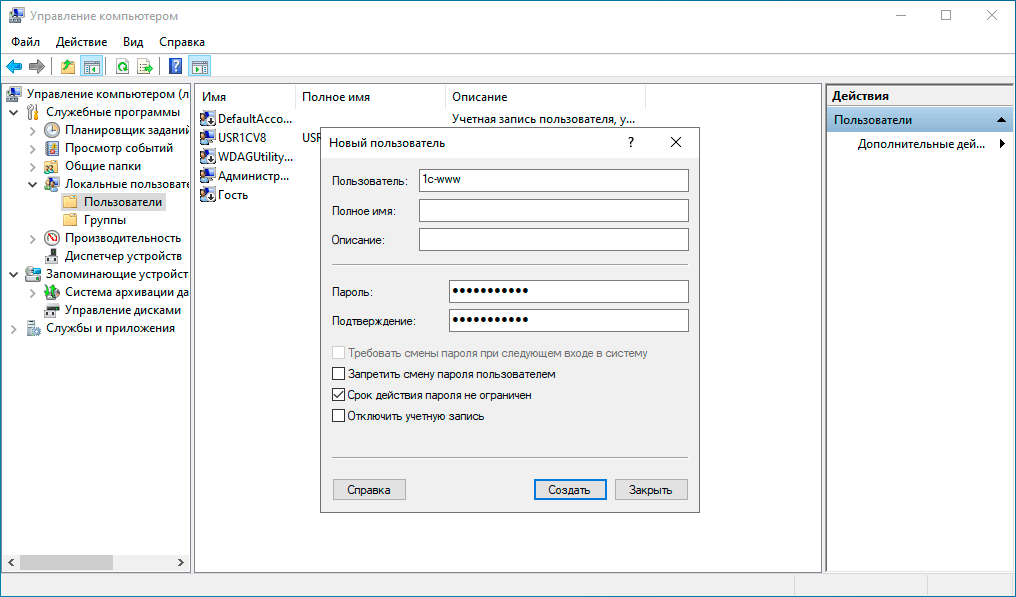Click the Up one level folder icon
Screen dimensions: 1016x597
(67, 66)
